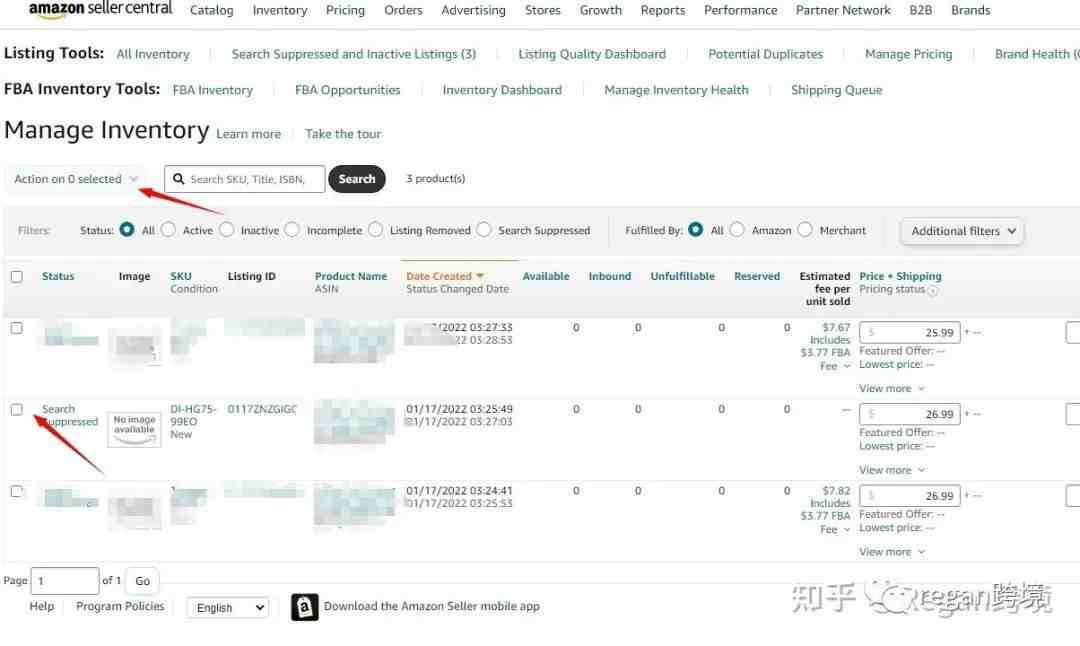Open the Inventory Dashboard link
The image size is (1080, 646).
coord(502,90)
